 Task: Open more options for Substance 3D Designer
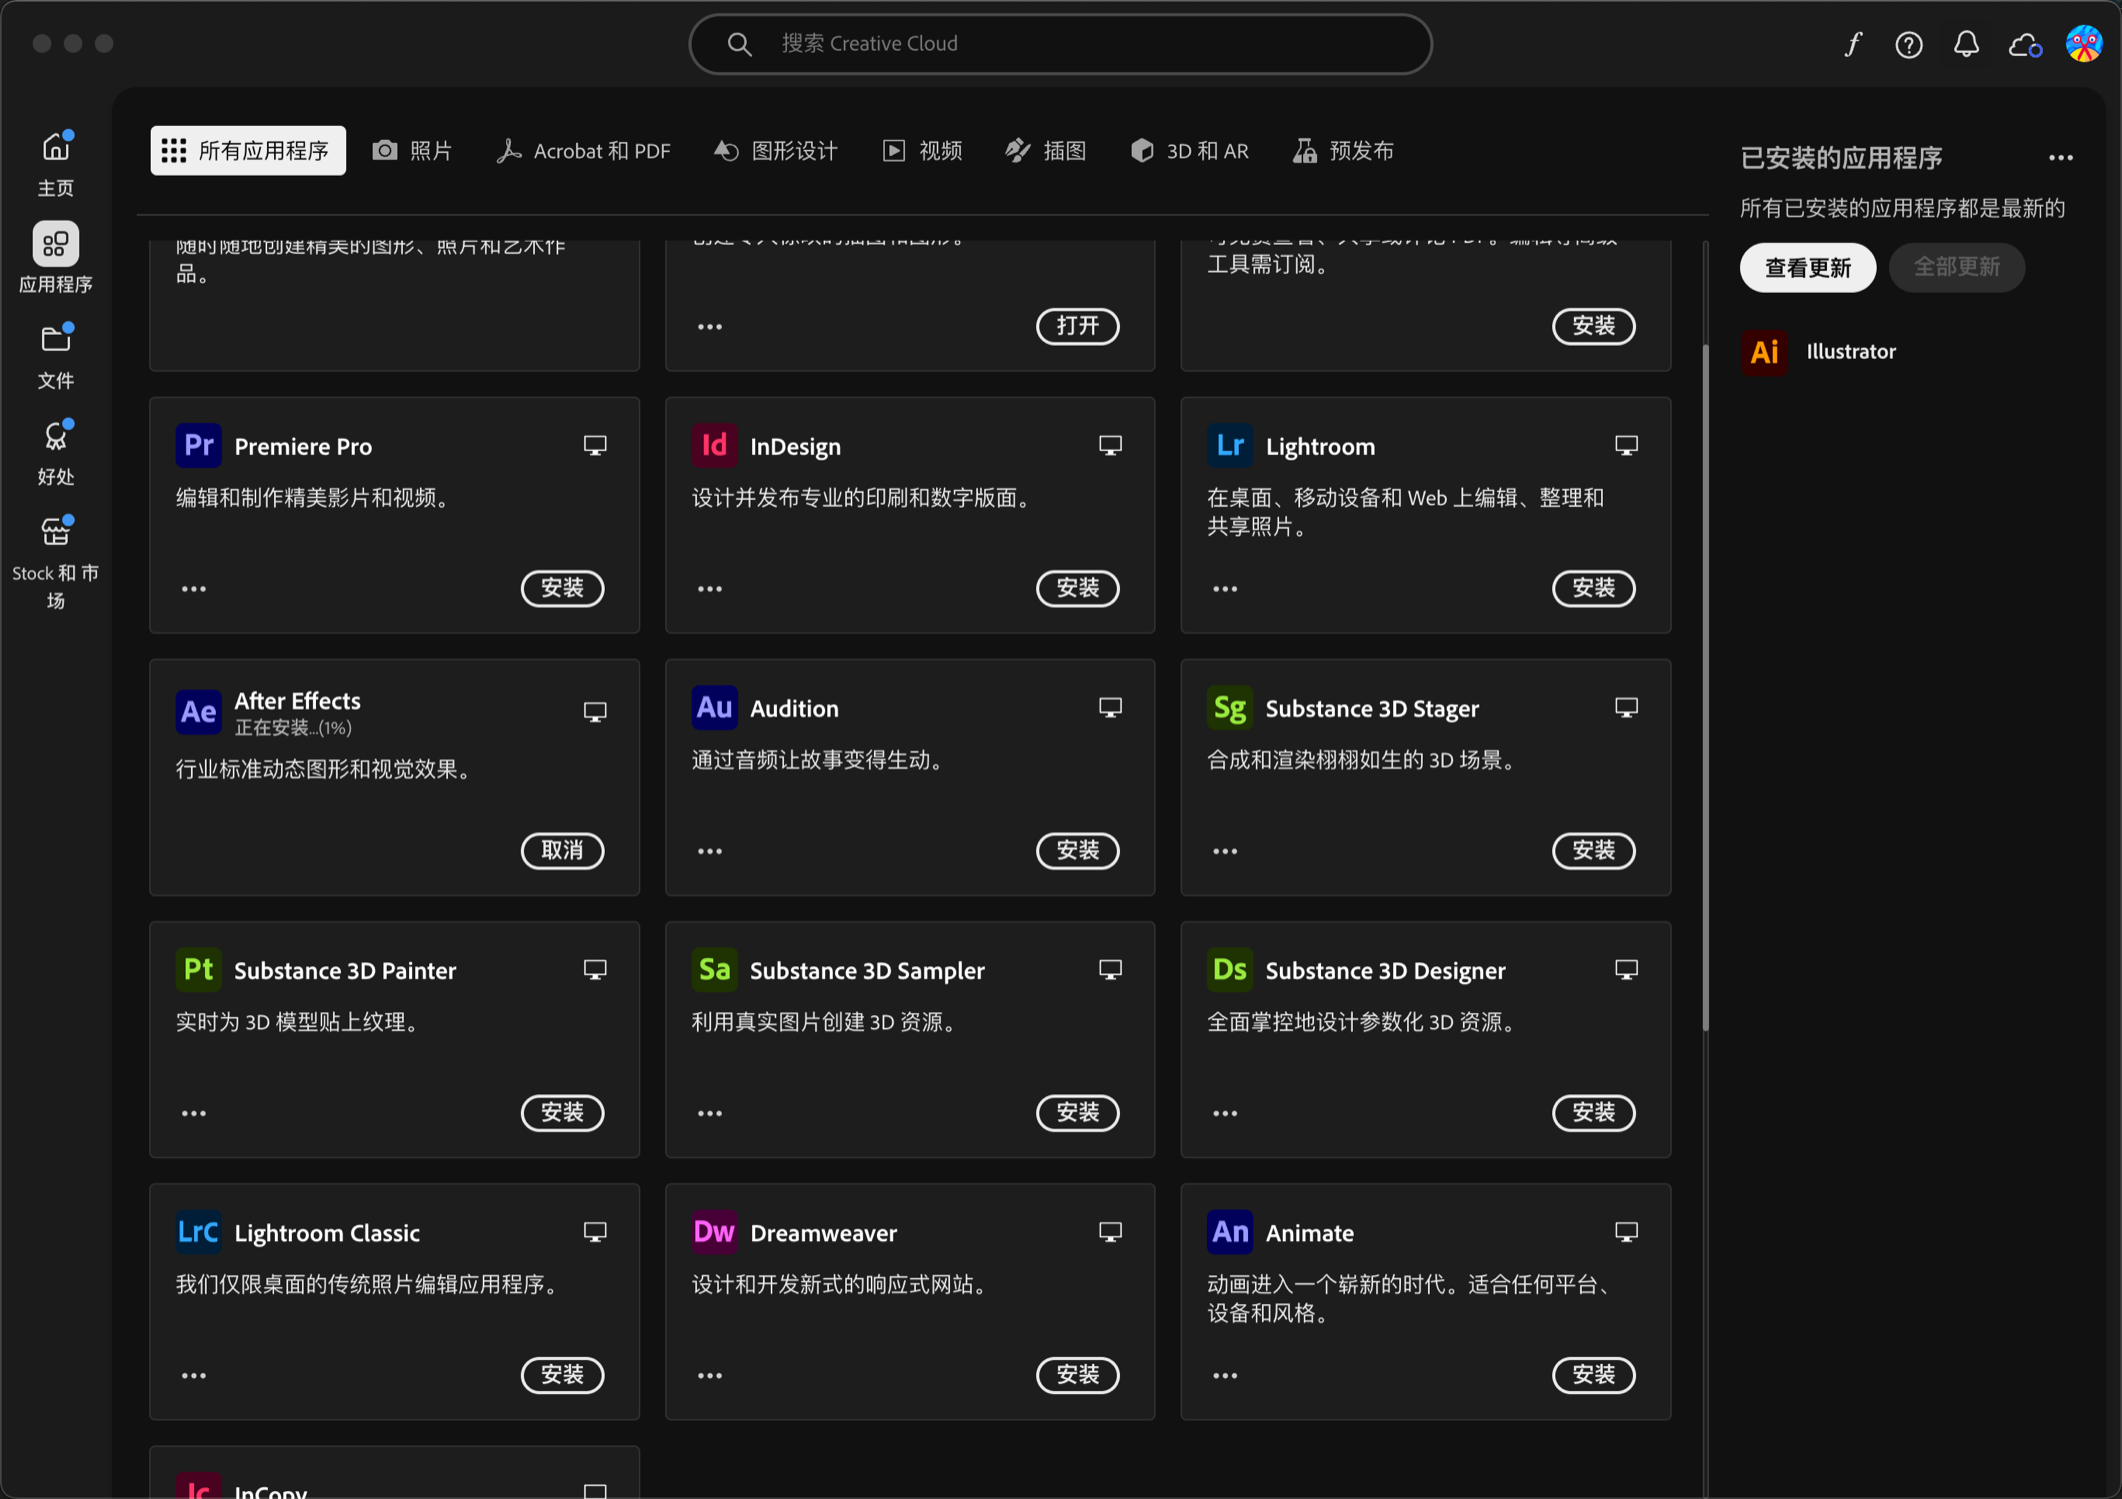point(1225,1113)
